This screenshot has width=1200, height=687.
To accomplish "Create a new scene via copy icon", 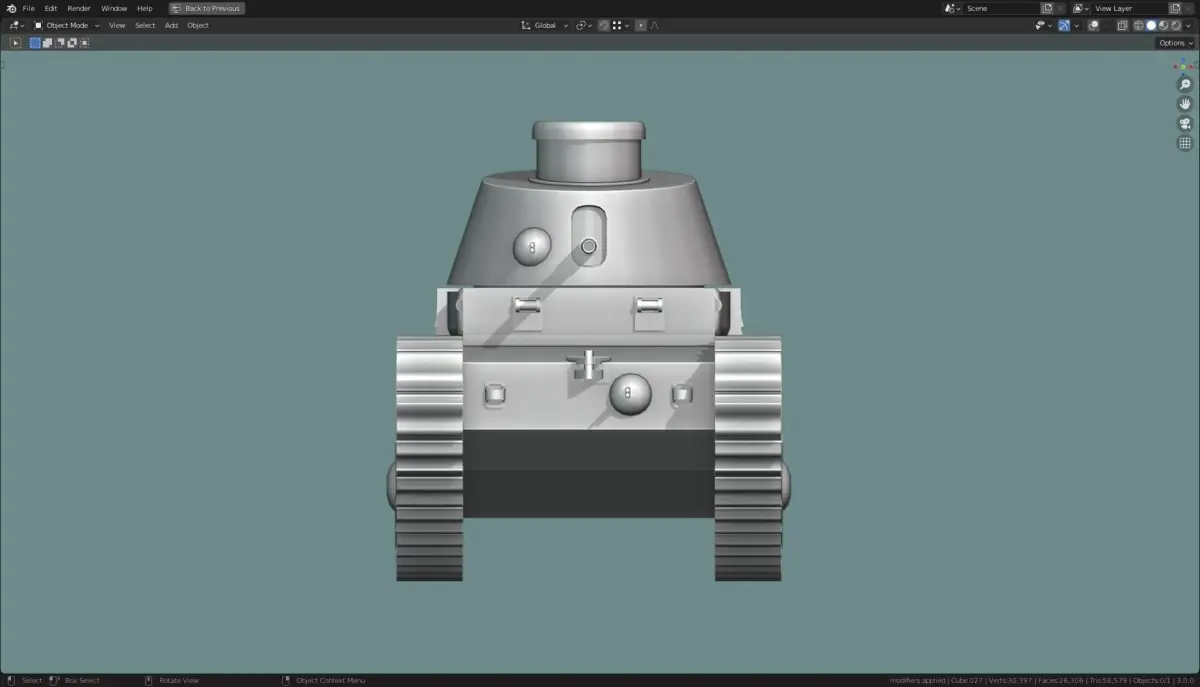I will point(1047,8).
